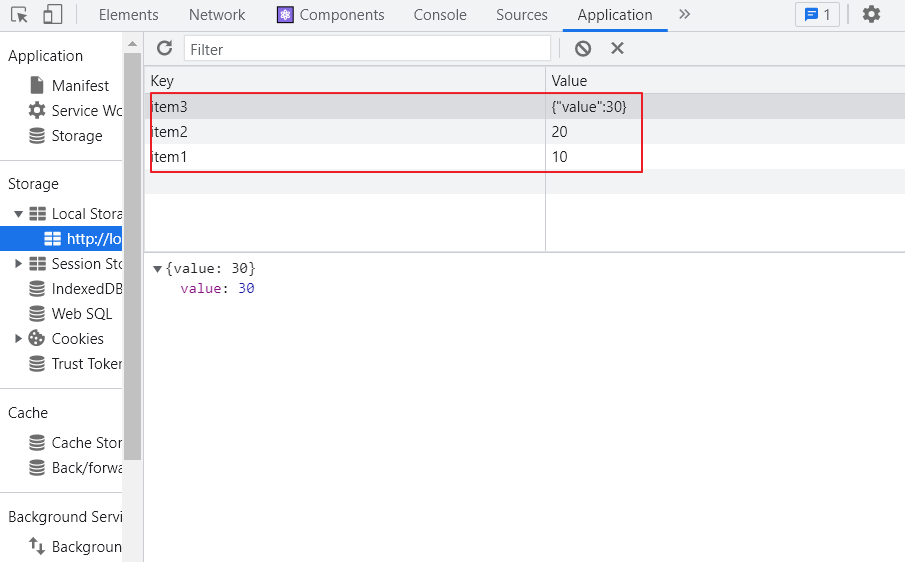Select the Local Storage tree item

(75, 214)
